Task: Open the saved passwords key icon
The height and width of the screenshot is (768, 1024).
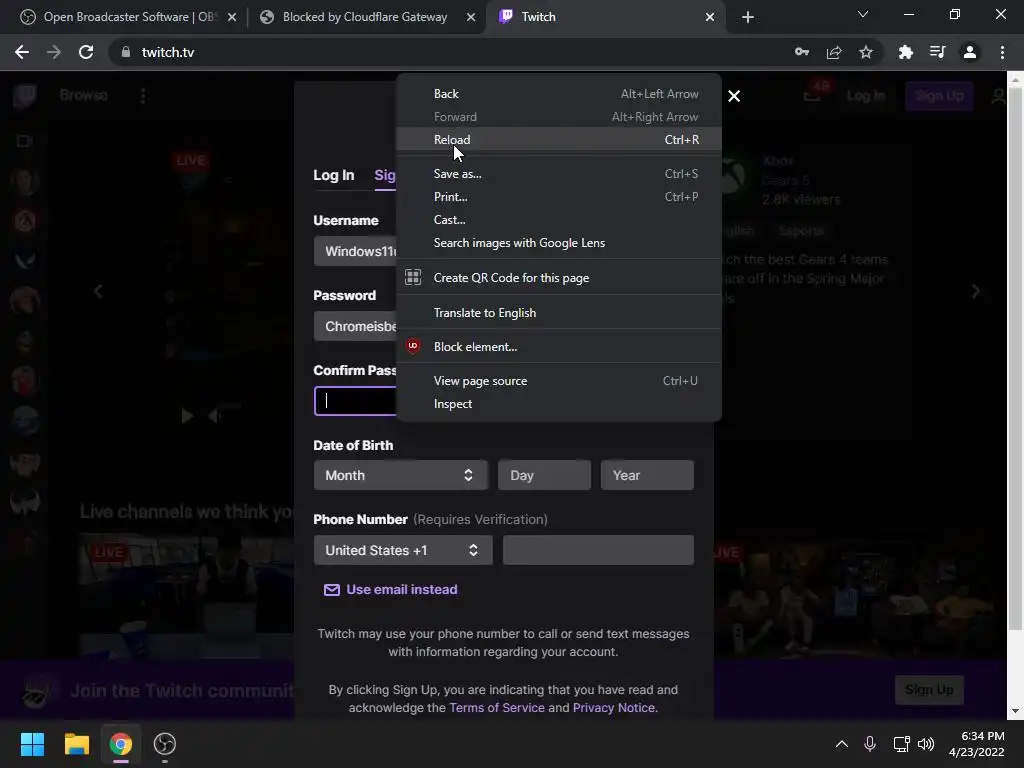Action: (x=801, y=52)
